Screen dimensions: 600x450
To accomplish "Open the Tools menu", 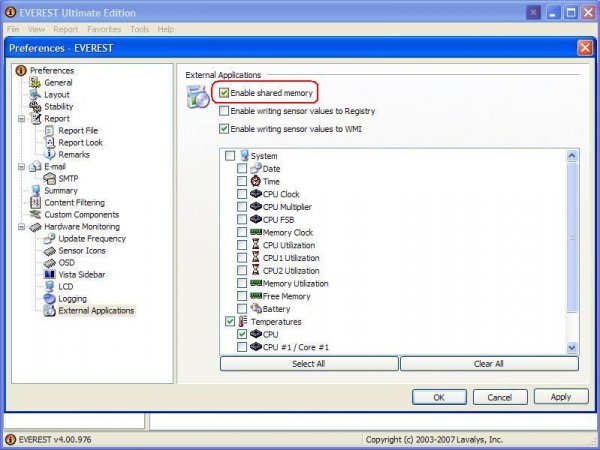I will (x=139, y=29).
